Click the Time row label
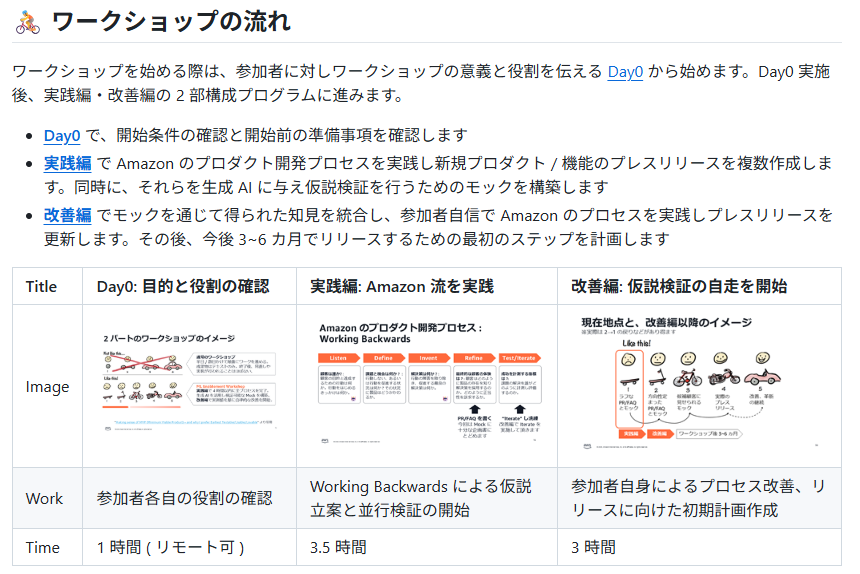Image resolution: width=860 pixels, height=574 pixels. point(43,547)
